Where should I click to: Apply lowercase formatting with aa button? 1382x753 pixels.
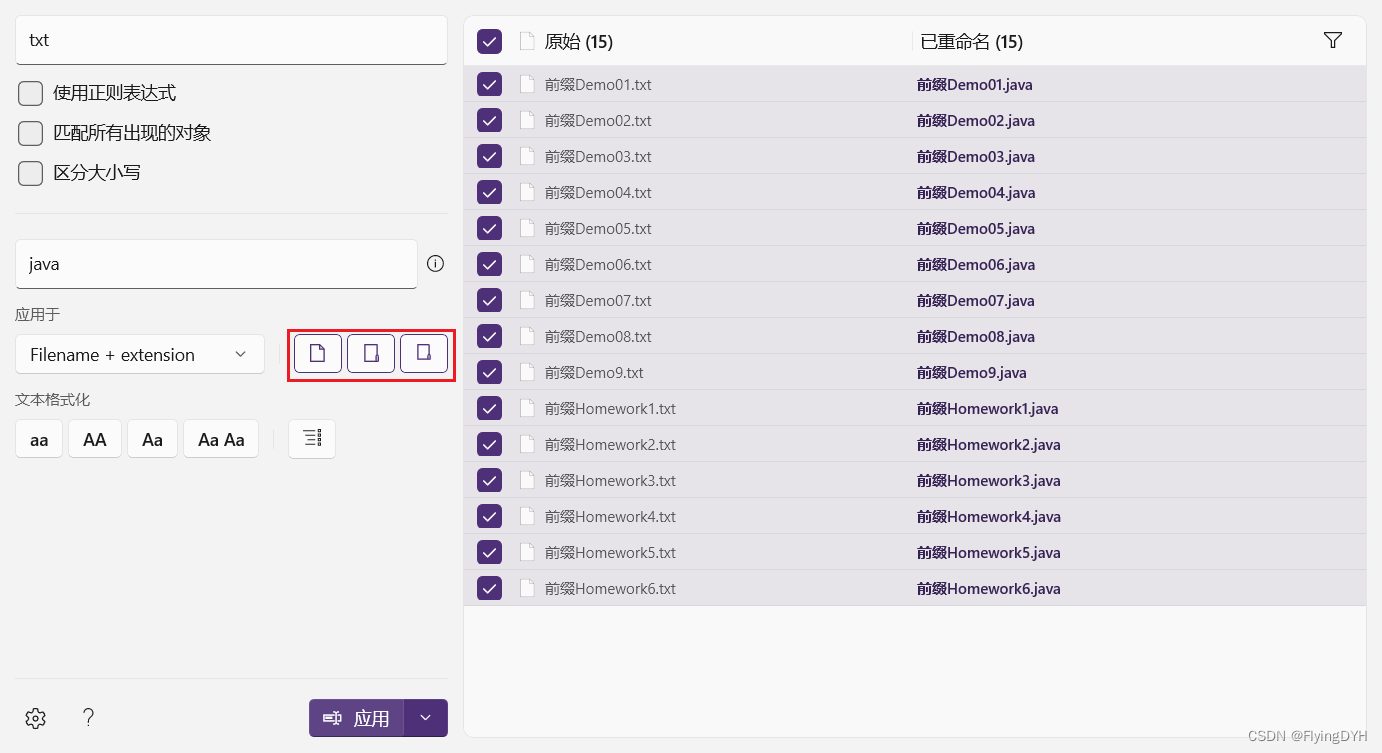pos(39,439)
